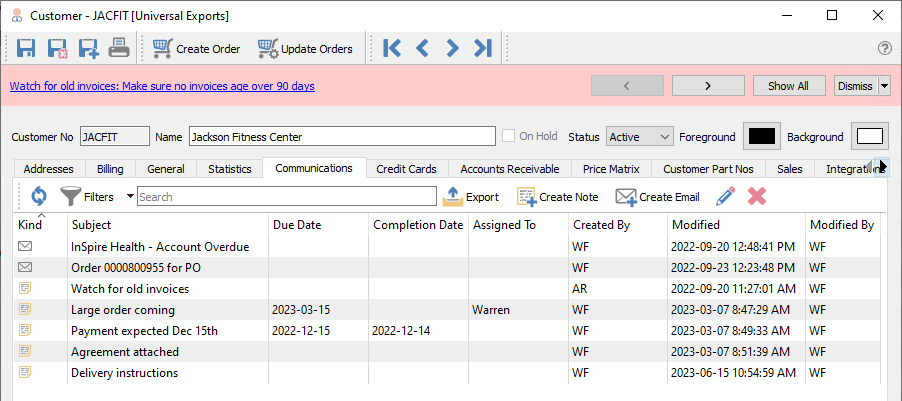Jump to the first customer record
This screenshot has width=902, height=401.
click(392, 48)
